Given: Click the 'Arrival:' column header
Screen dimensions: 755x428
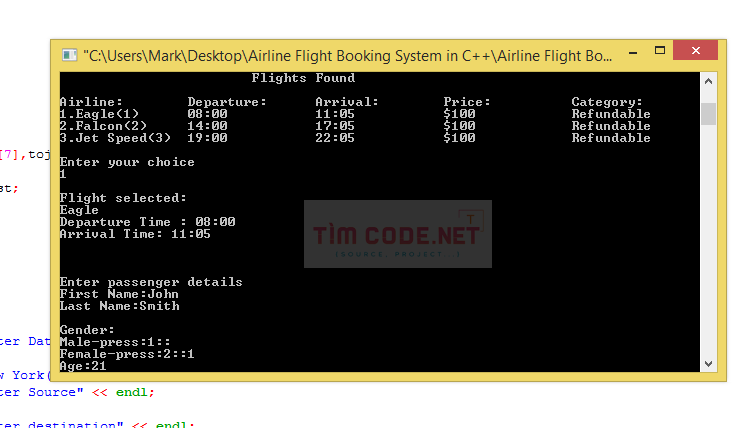Looking at the screenshot, I should click(x=347, y=102).
